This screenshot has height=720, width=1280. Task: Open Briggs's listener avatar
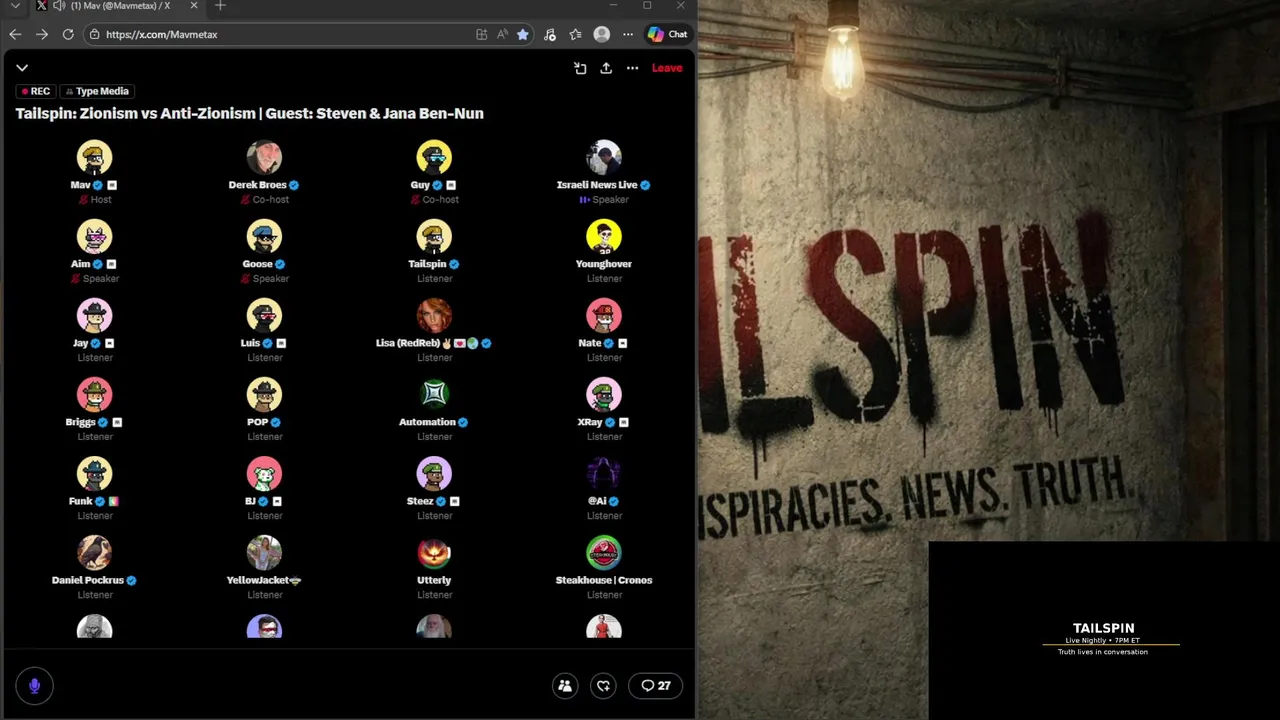tap(95, 395)
